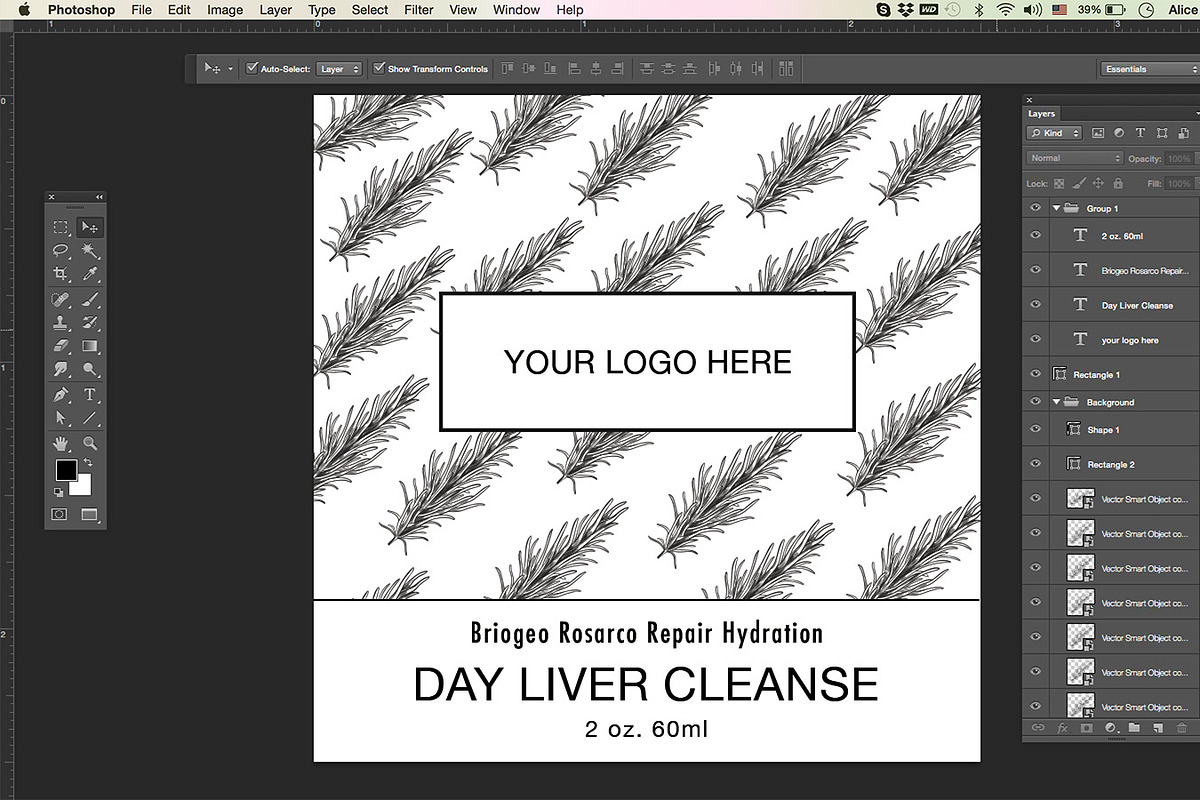Select the Briogeo Rosarco Repair layer
The height and width of the screenshot is (800, 1200).
pyautogui.click(x=1124, y=270)
